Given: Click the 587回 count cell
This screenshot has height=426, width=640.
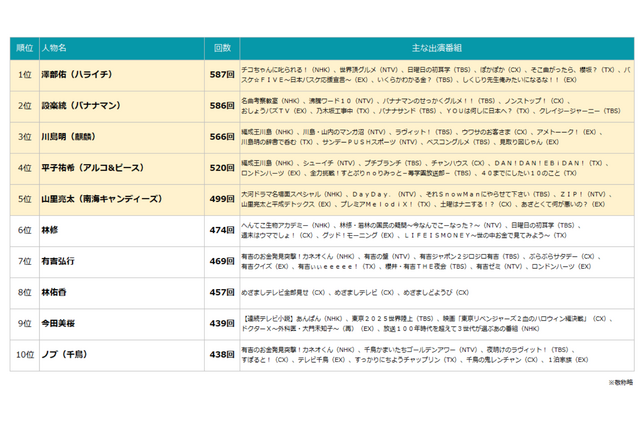Looking at the screenshot, I should (223, 74).
